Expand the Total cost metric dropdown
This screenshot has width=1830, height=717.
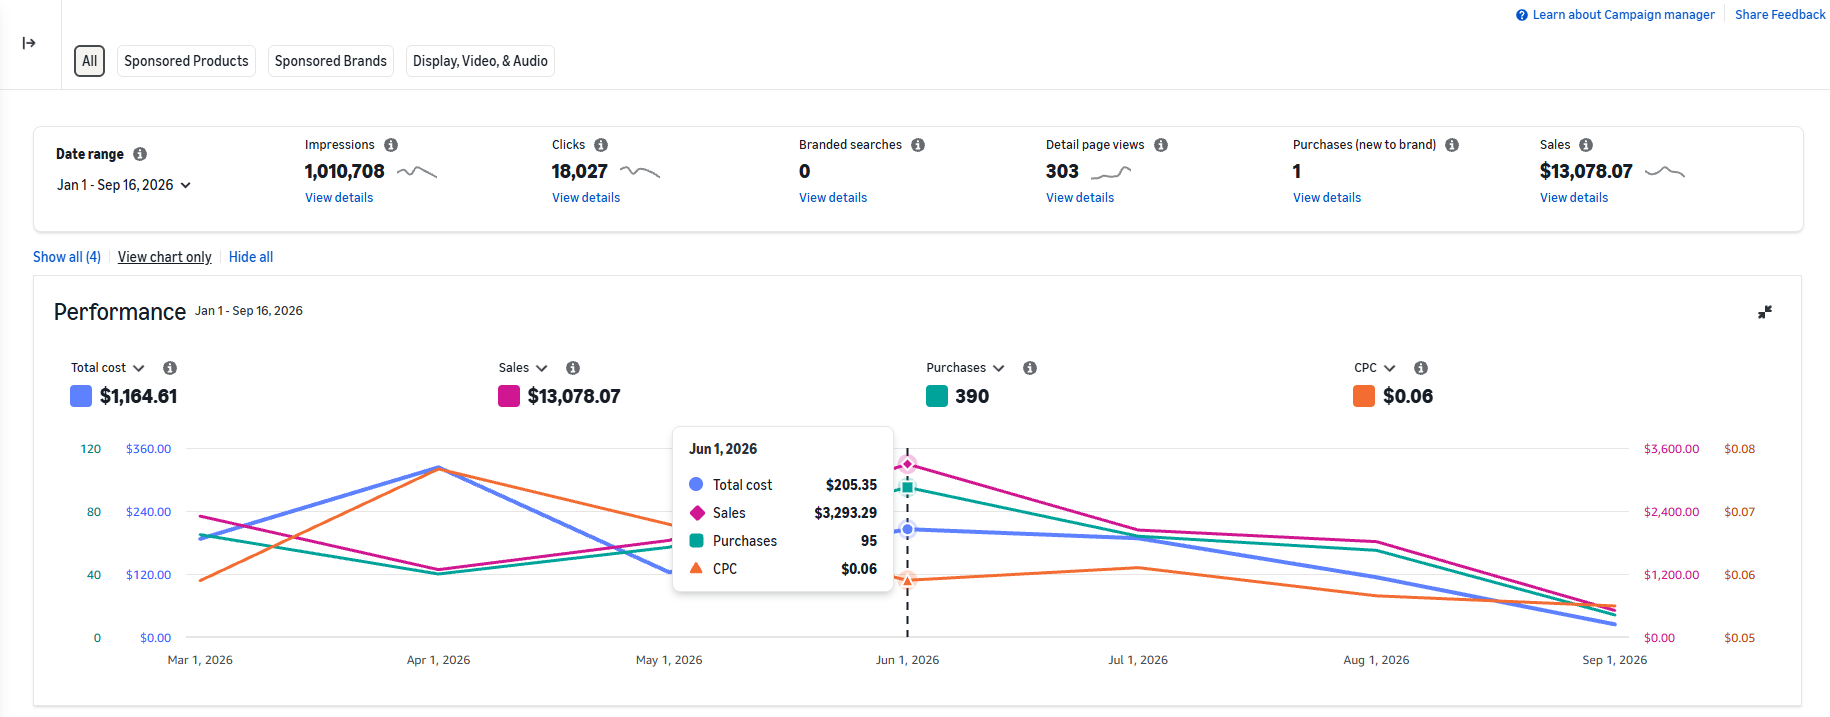point(108,368)
